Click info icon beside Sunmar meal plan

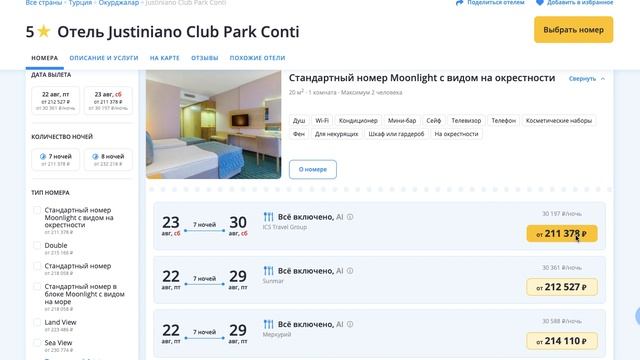tap(350, 271)
